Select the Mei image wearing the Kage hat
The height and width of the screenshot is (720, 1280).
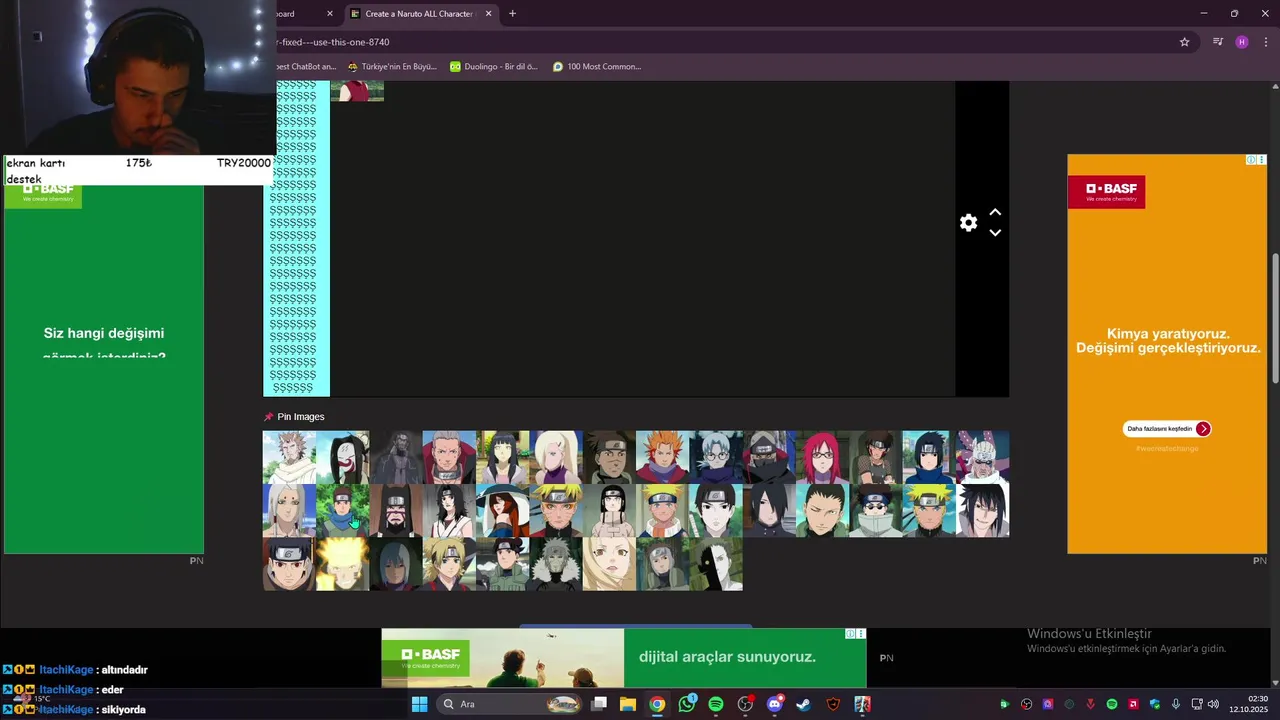[502, 511]
